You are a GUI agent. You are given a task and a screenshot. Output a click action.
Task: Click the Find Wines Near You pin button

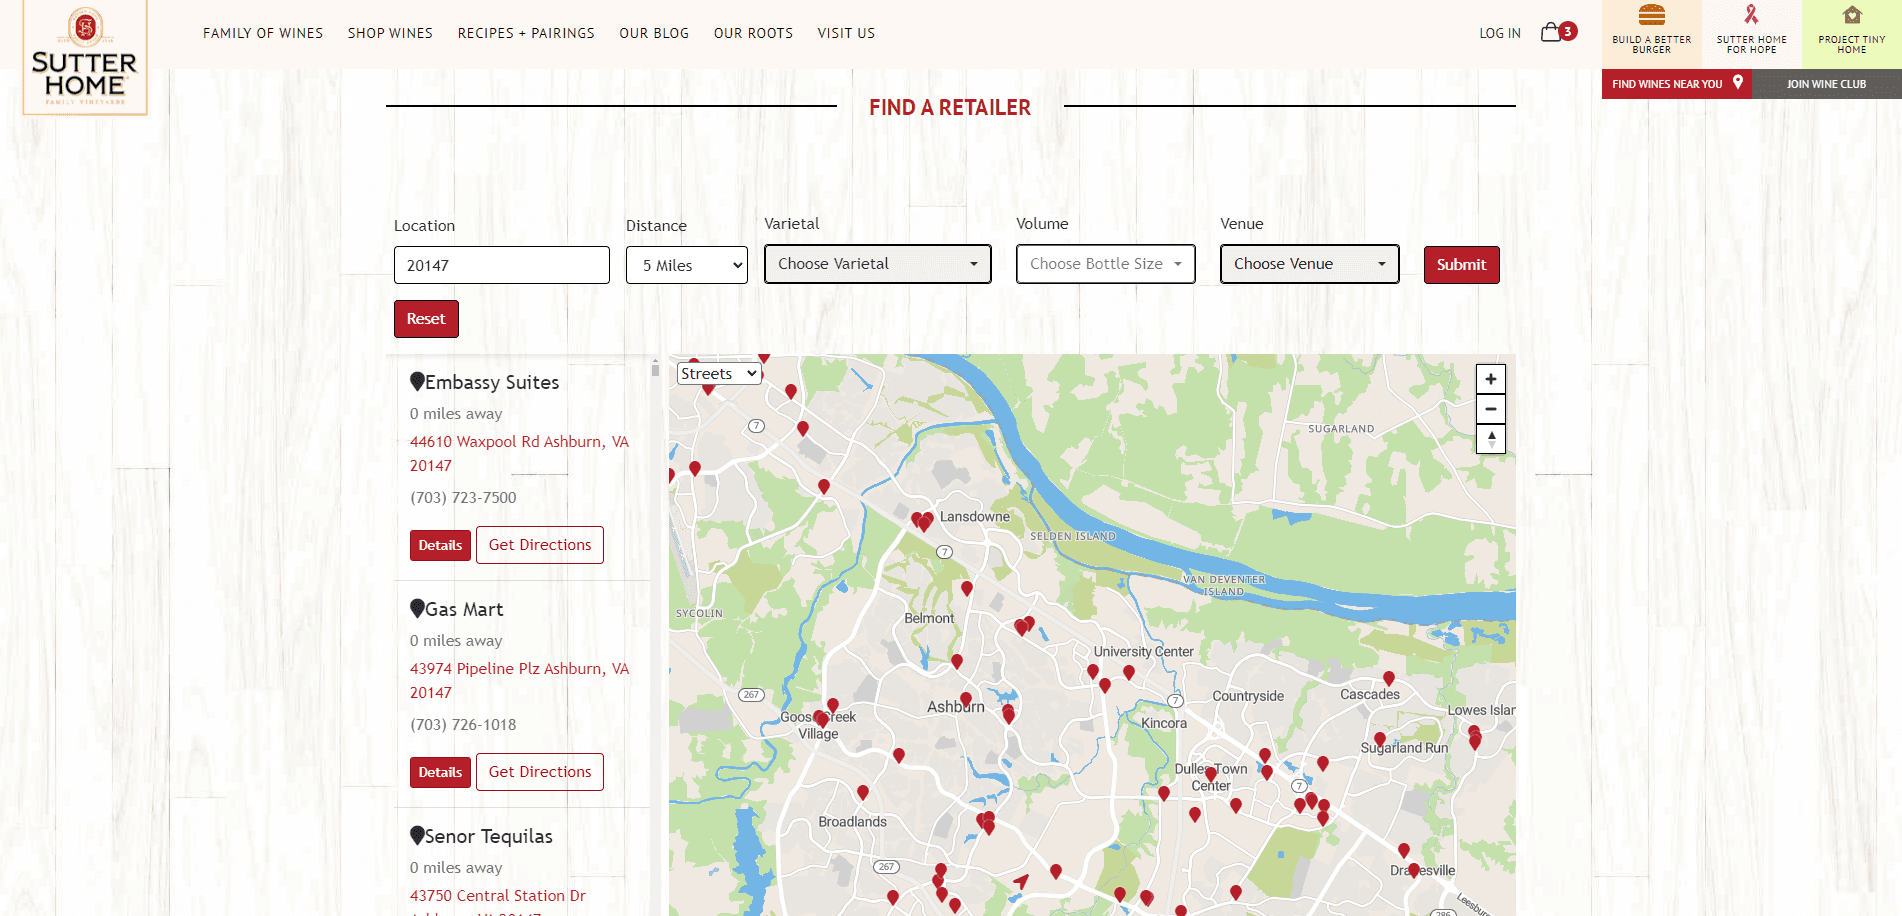click(x=1677, y=84)
